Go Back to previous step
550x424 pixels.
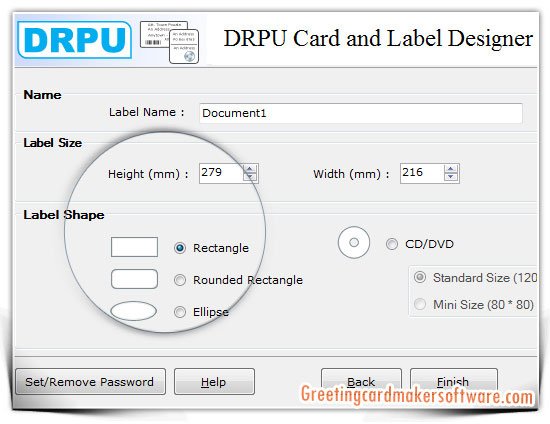click(361, 382)
